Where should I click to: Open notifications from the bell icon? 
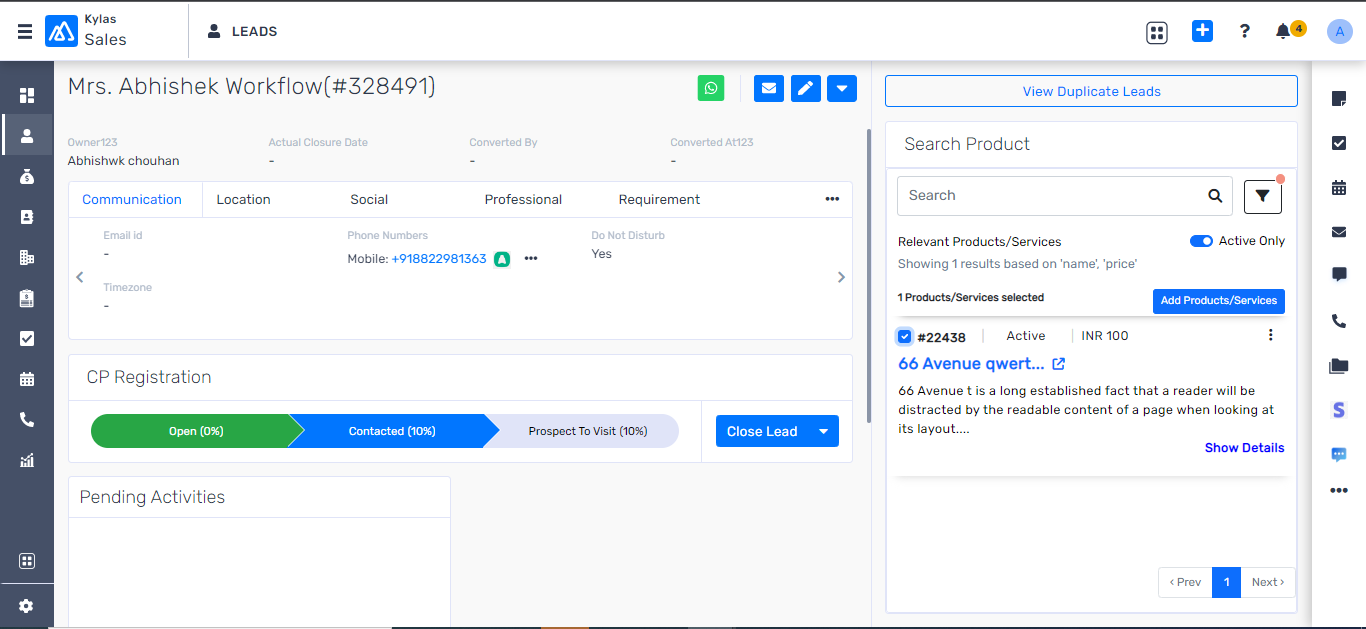click(1281, 31)
